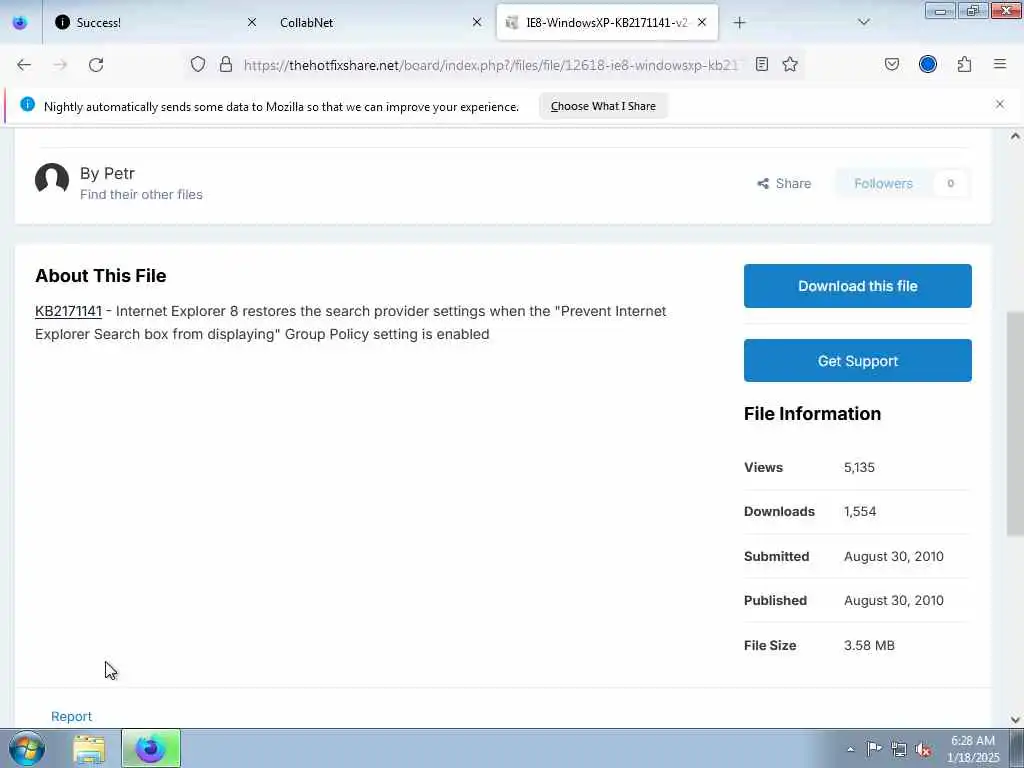Image resolution: width=1024 pixels, height=768 pixels.
Task: Open the Action Center flag icon
Action: pos(874,748)
